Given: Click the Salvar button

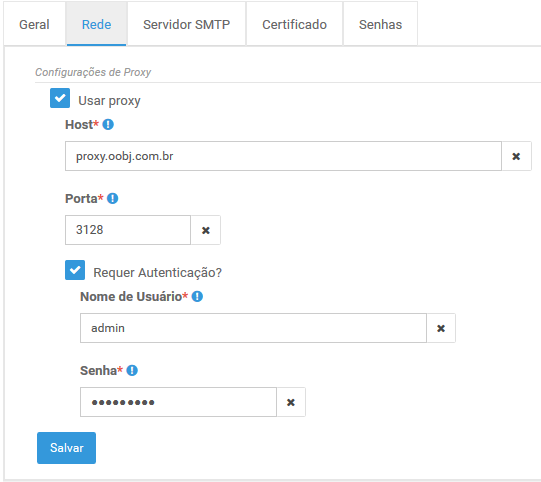Looking at the screenshot, I should (x=67, y=448).
